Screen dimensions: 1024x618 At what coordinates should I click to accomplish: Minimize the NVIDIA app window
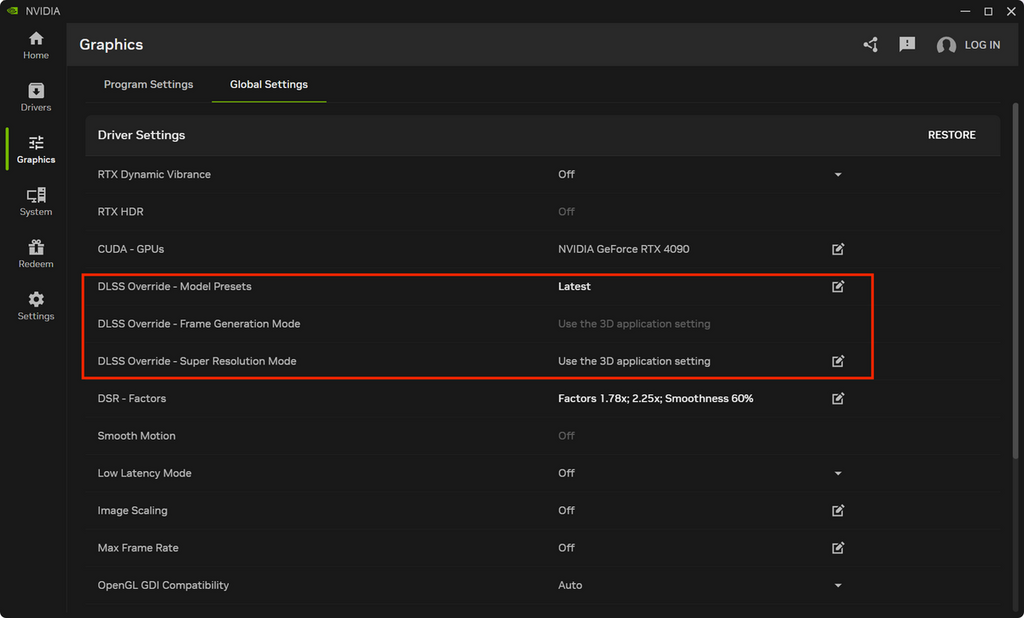coord(965,11)
